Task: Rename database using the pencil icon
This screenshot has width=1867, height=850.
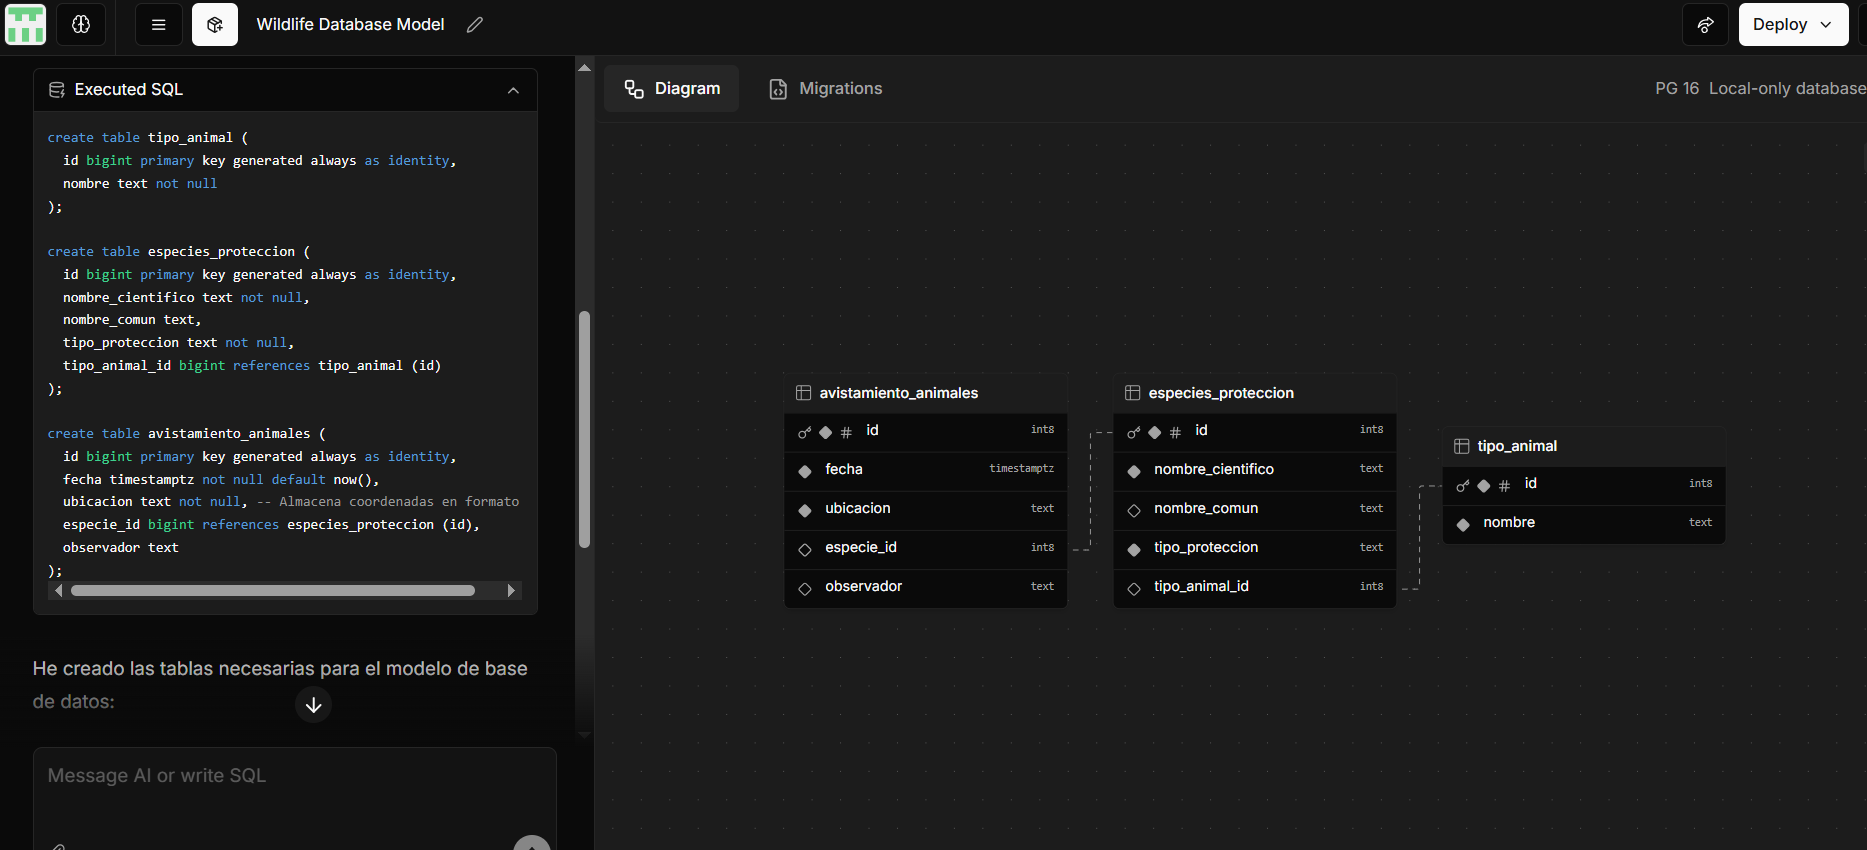Action: [x=475, y=24]
